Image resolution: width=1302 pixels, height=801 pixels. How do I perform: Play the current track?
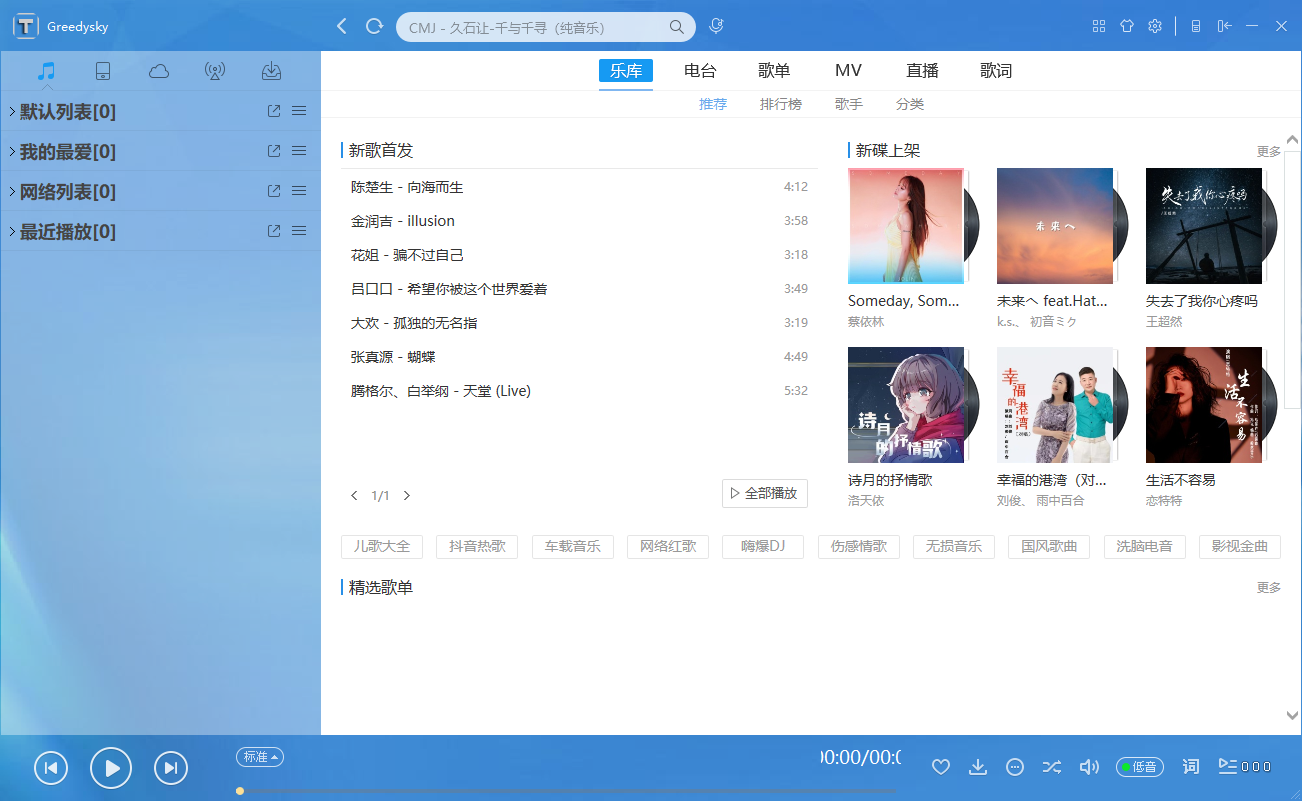click(111, 768)
